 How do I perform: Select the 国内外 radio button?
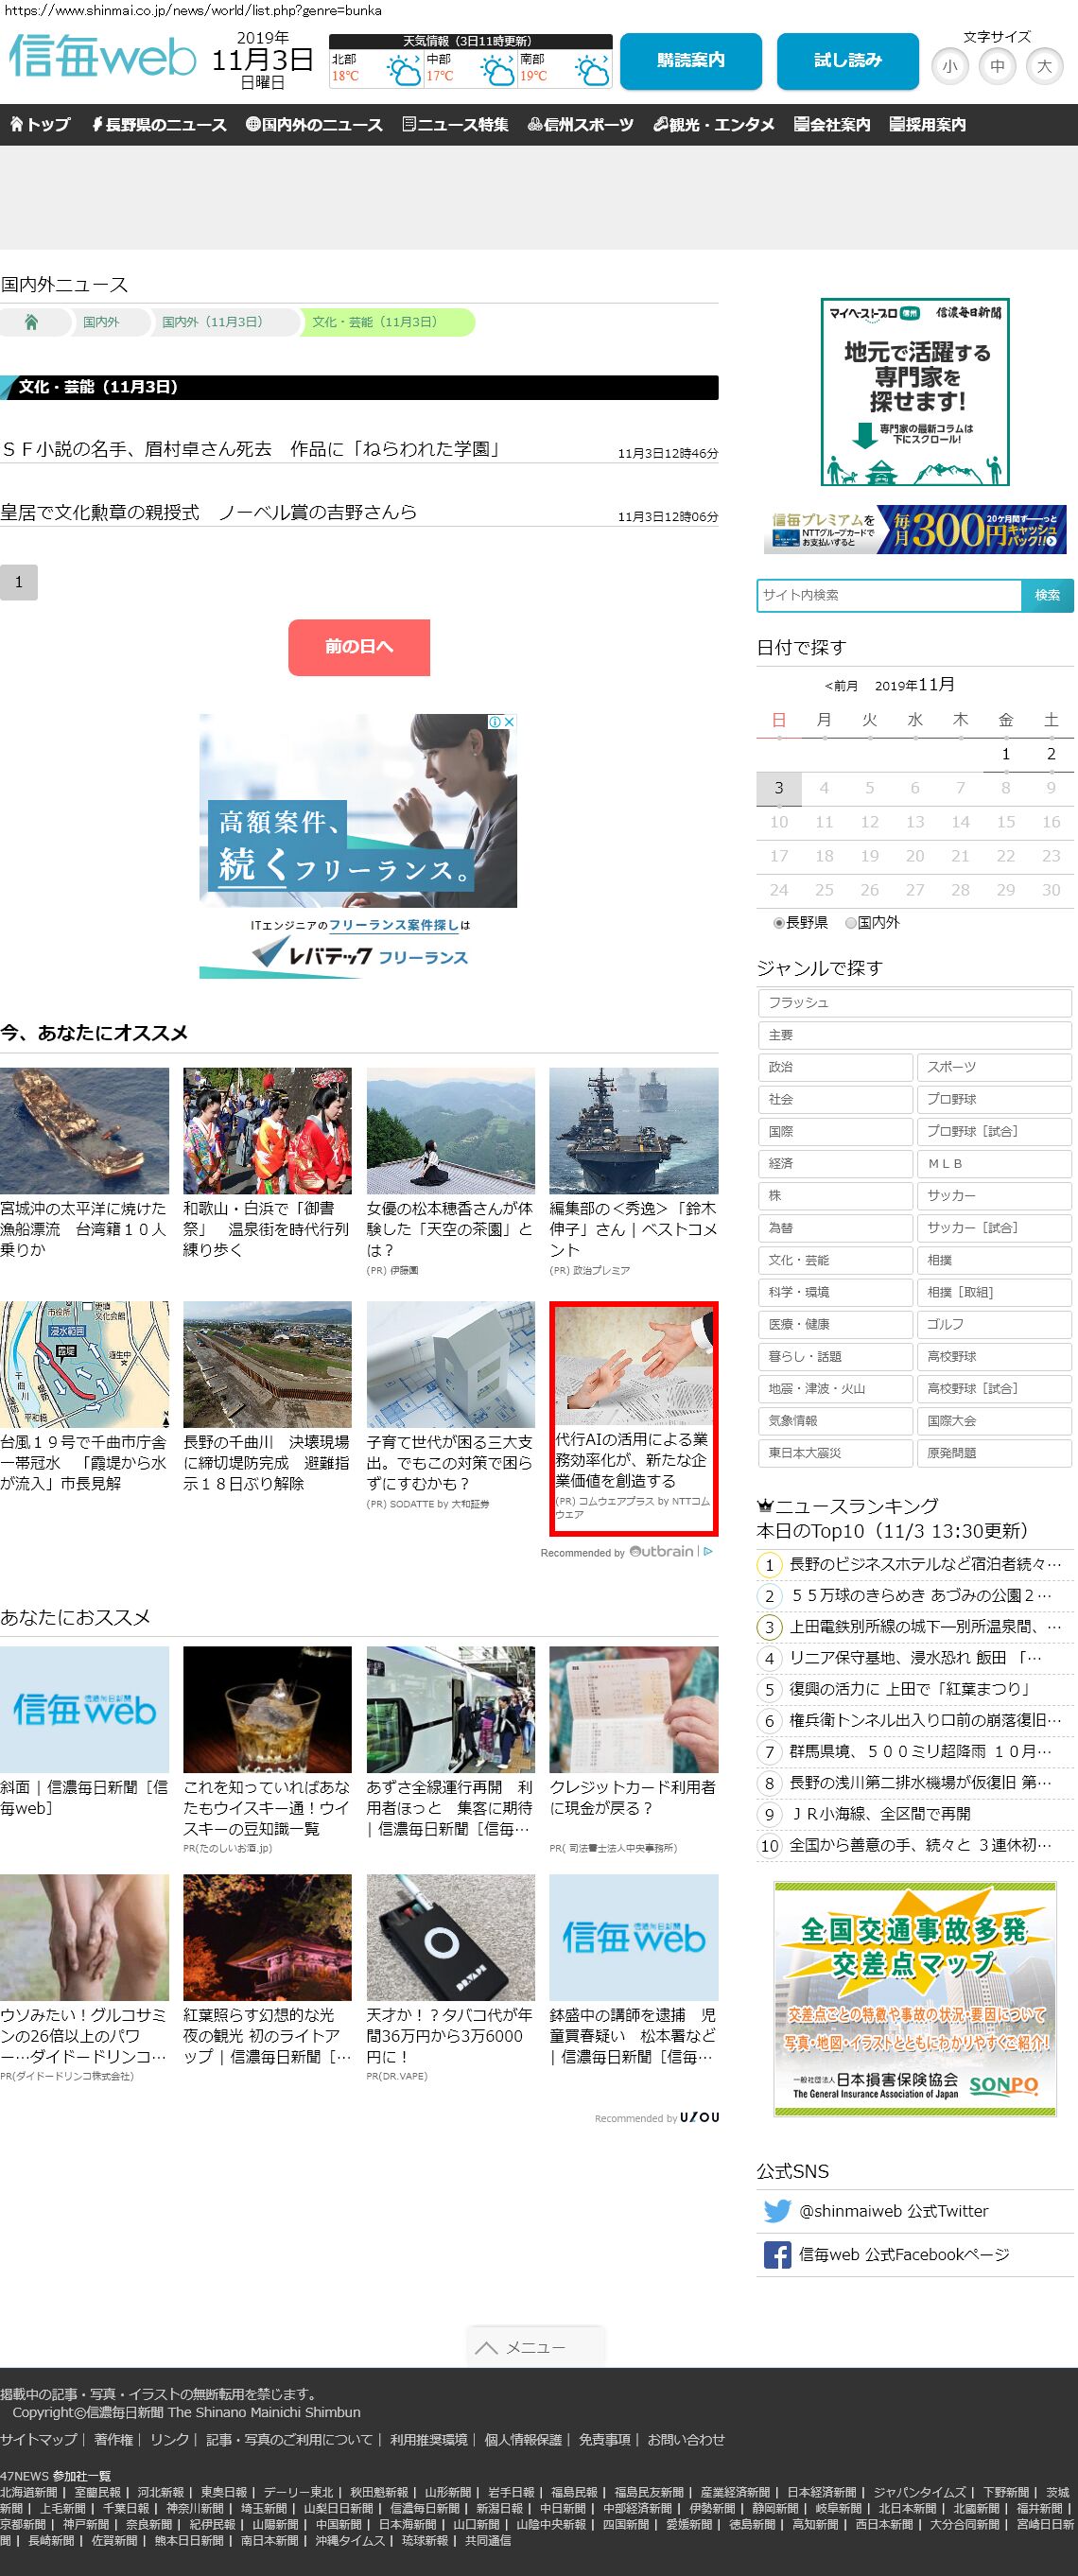(851, 923)
